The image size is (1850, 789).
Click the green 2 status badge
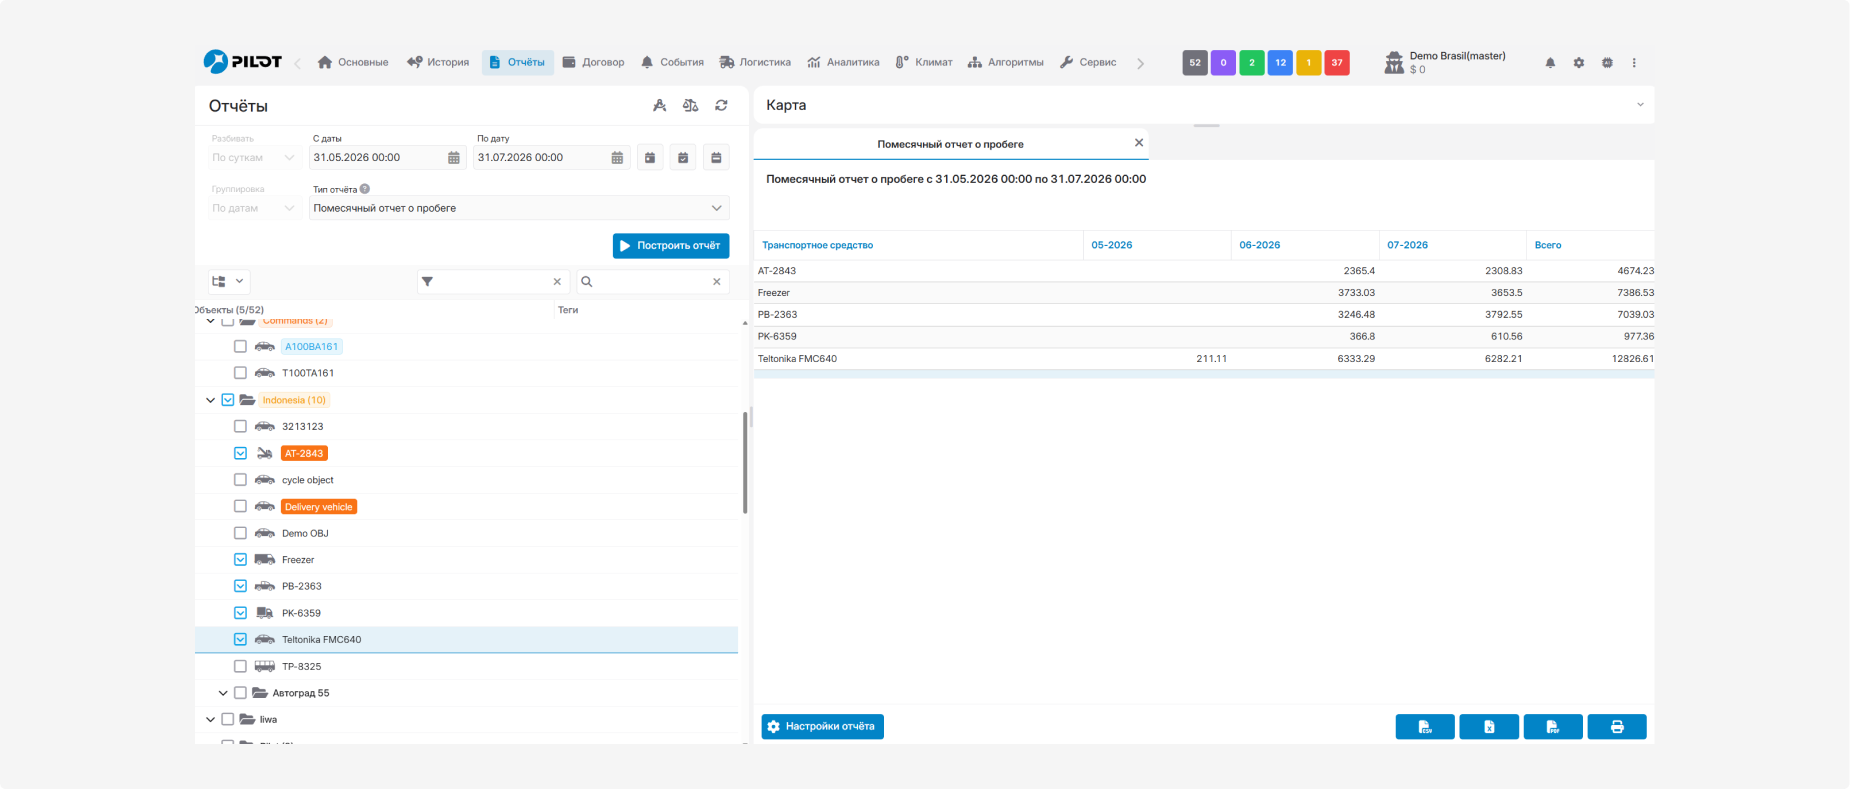pos(1252,63)
